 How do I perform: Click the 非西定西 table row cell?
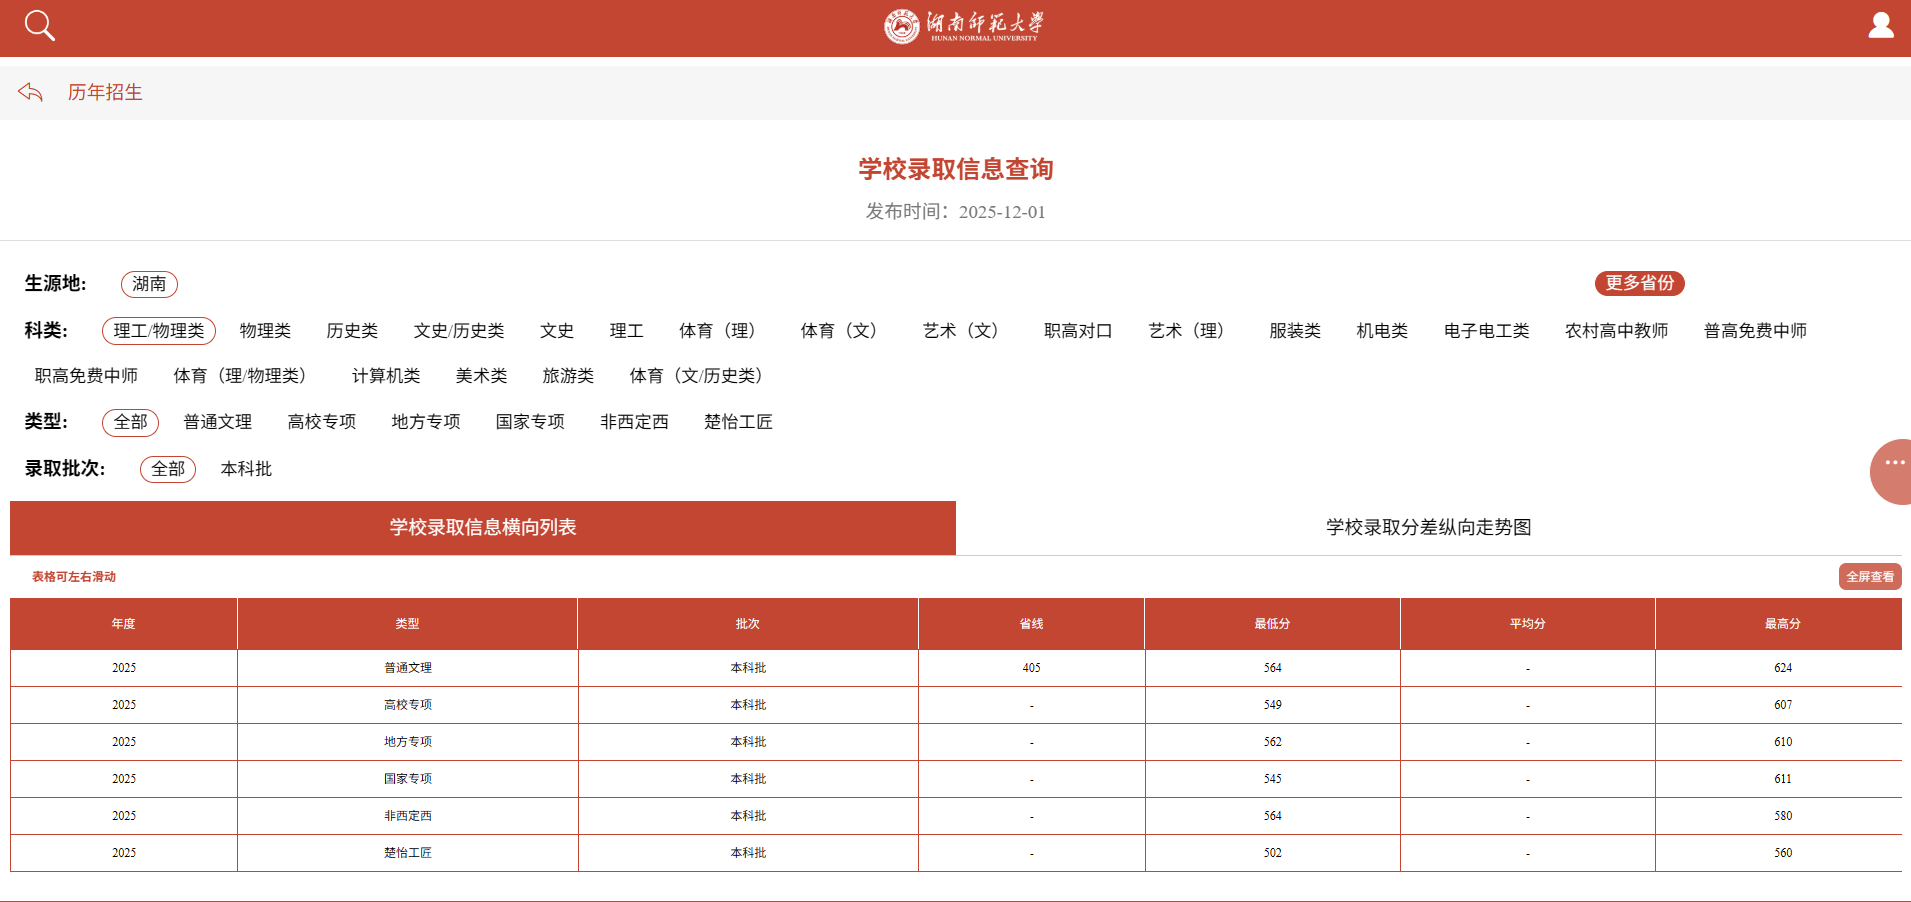[408, 816]
